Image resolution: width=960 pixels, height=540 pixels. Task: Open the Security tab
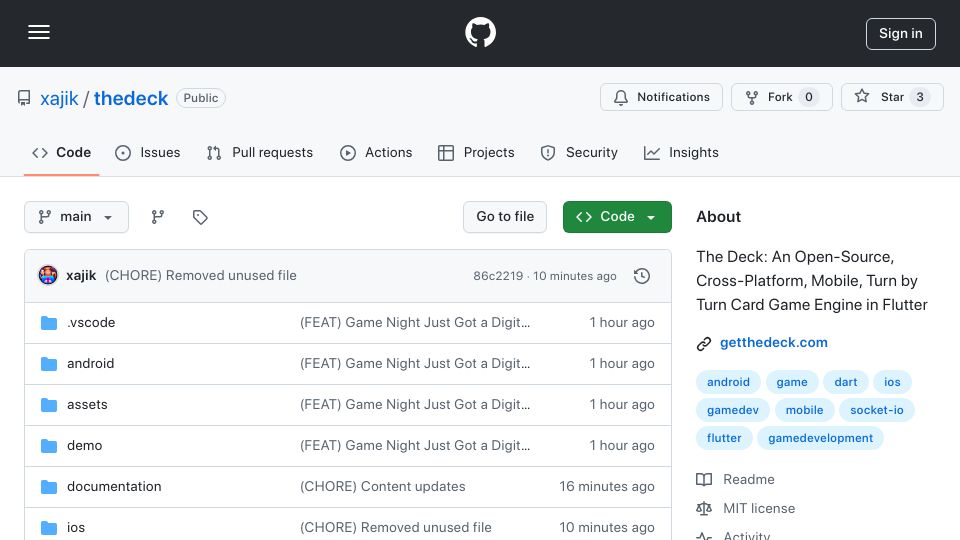pos(579,152)
